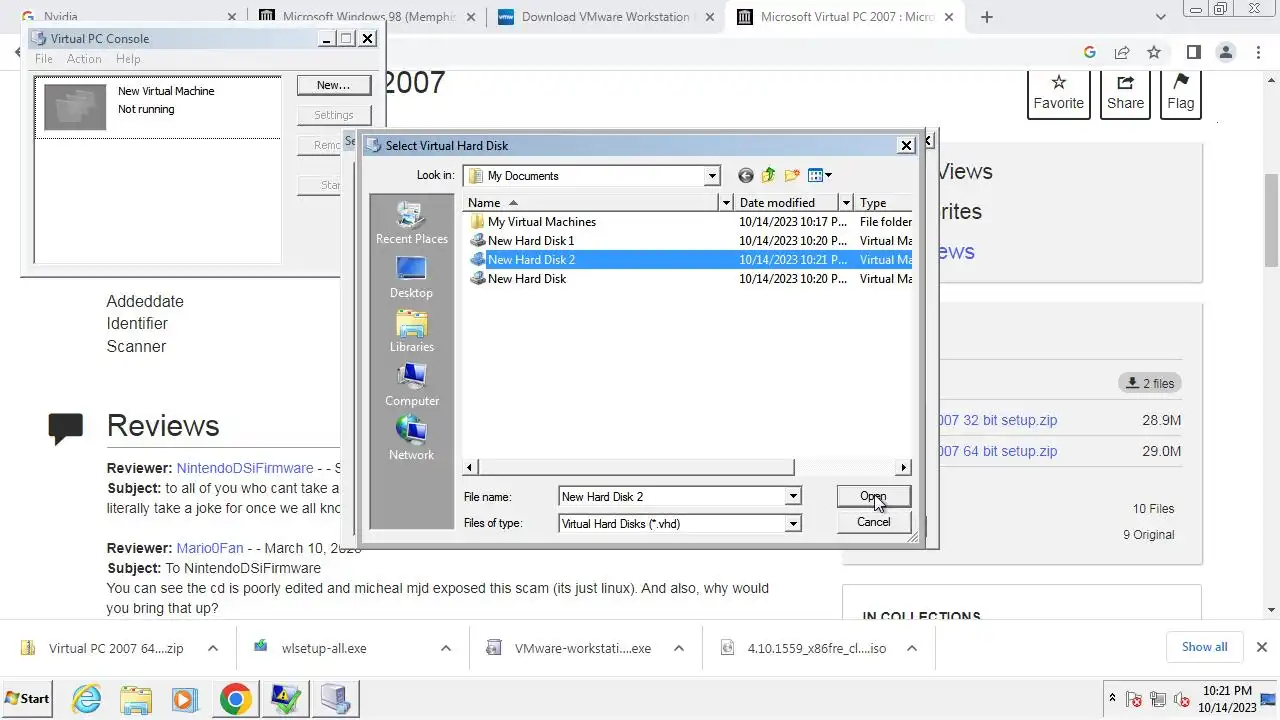Open 32 bit setup.zip download link
The height and width of the screenshot is (720, 1280).
[998, 420]
